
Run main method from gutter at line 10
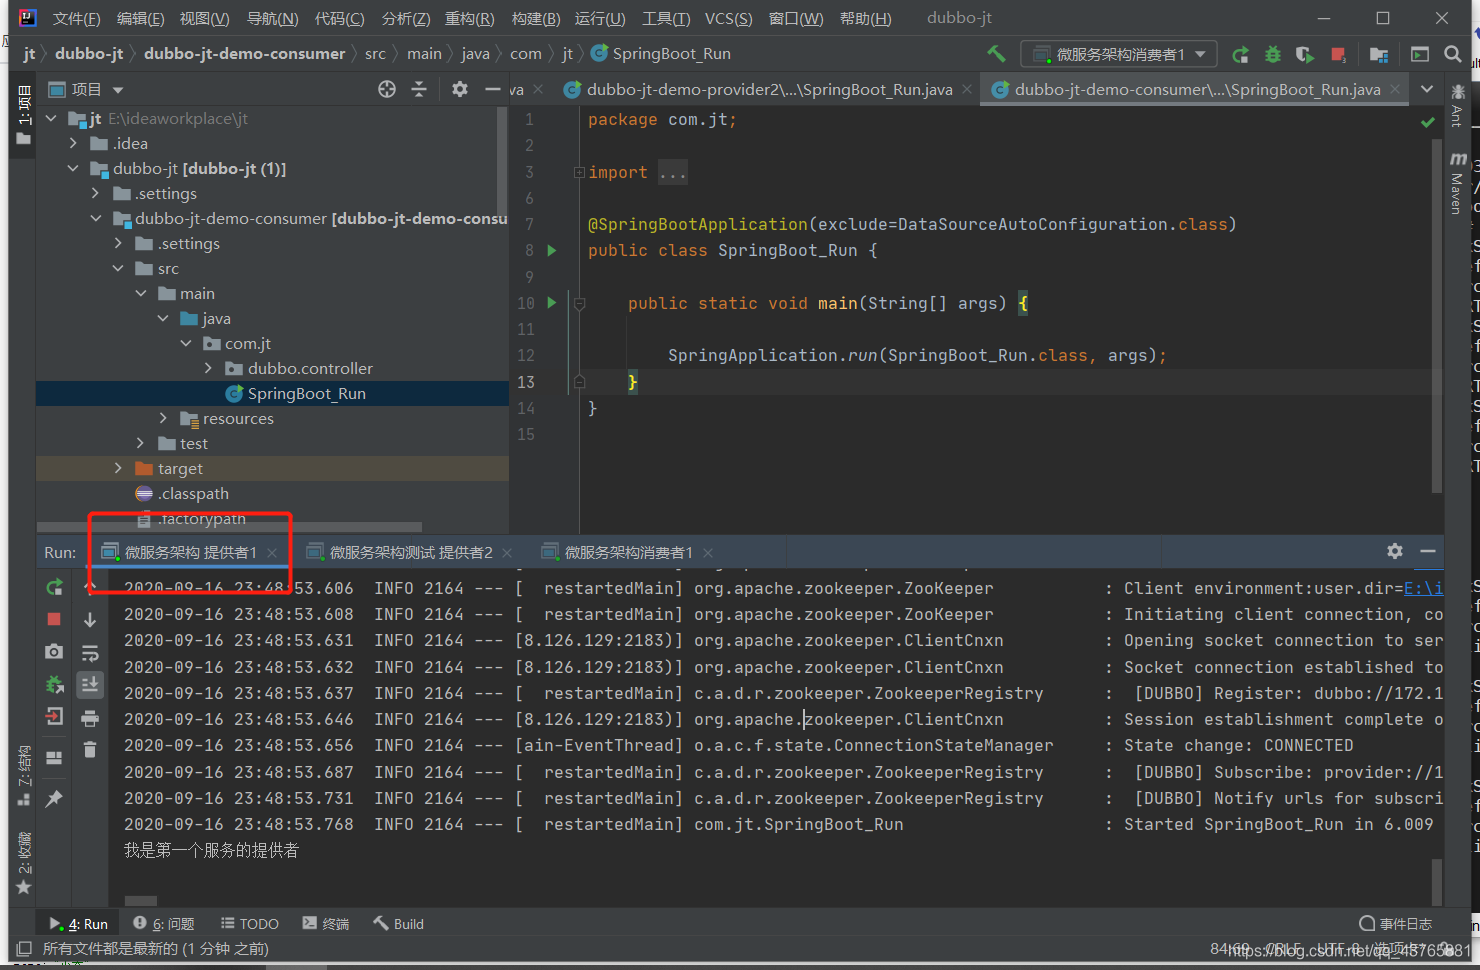click(x=551, y=302)
